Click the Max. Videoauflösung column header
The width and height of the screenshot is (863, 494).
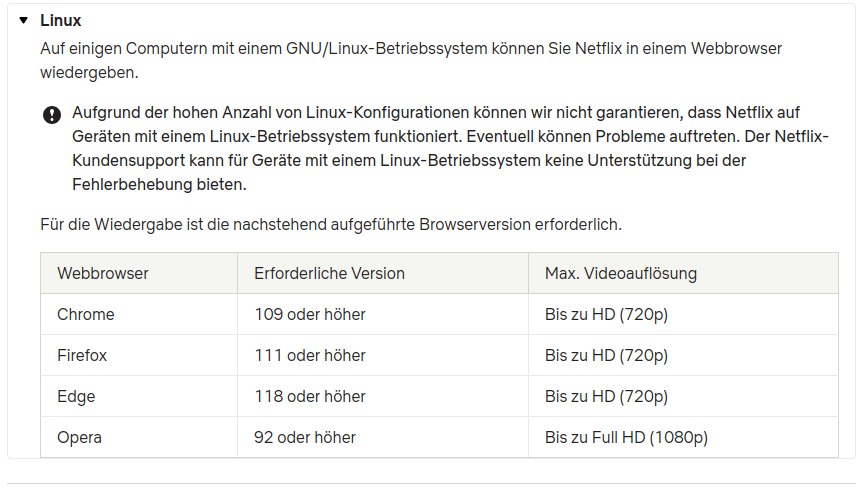click(683, 273)
